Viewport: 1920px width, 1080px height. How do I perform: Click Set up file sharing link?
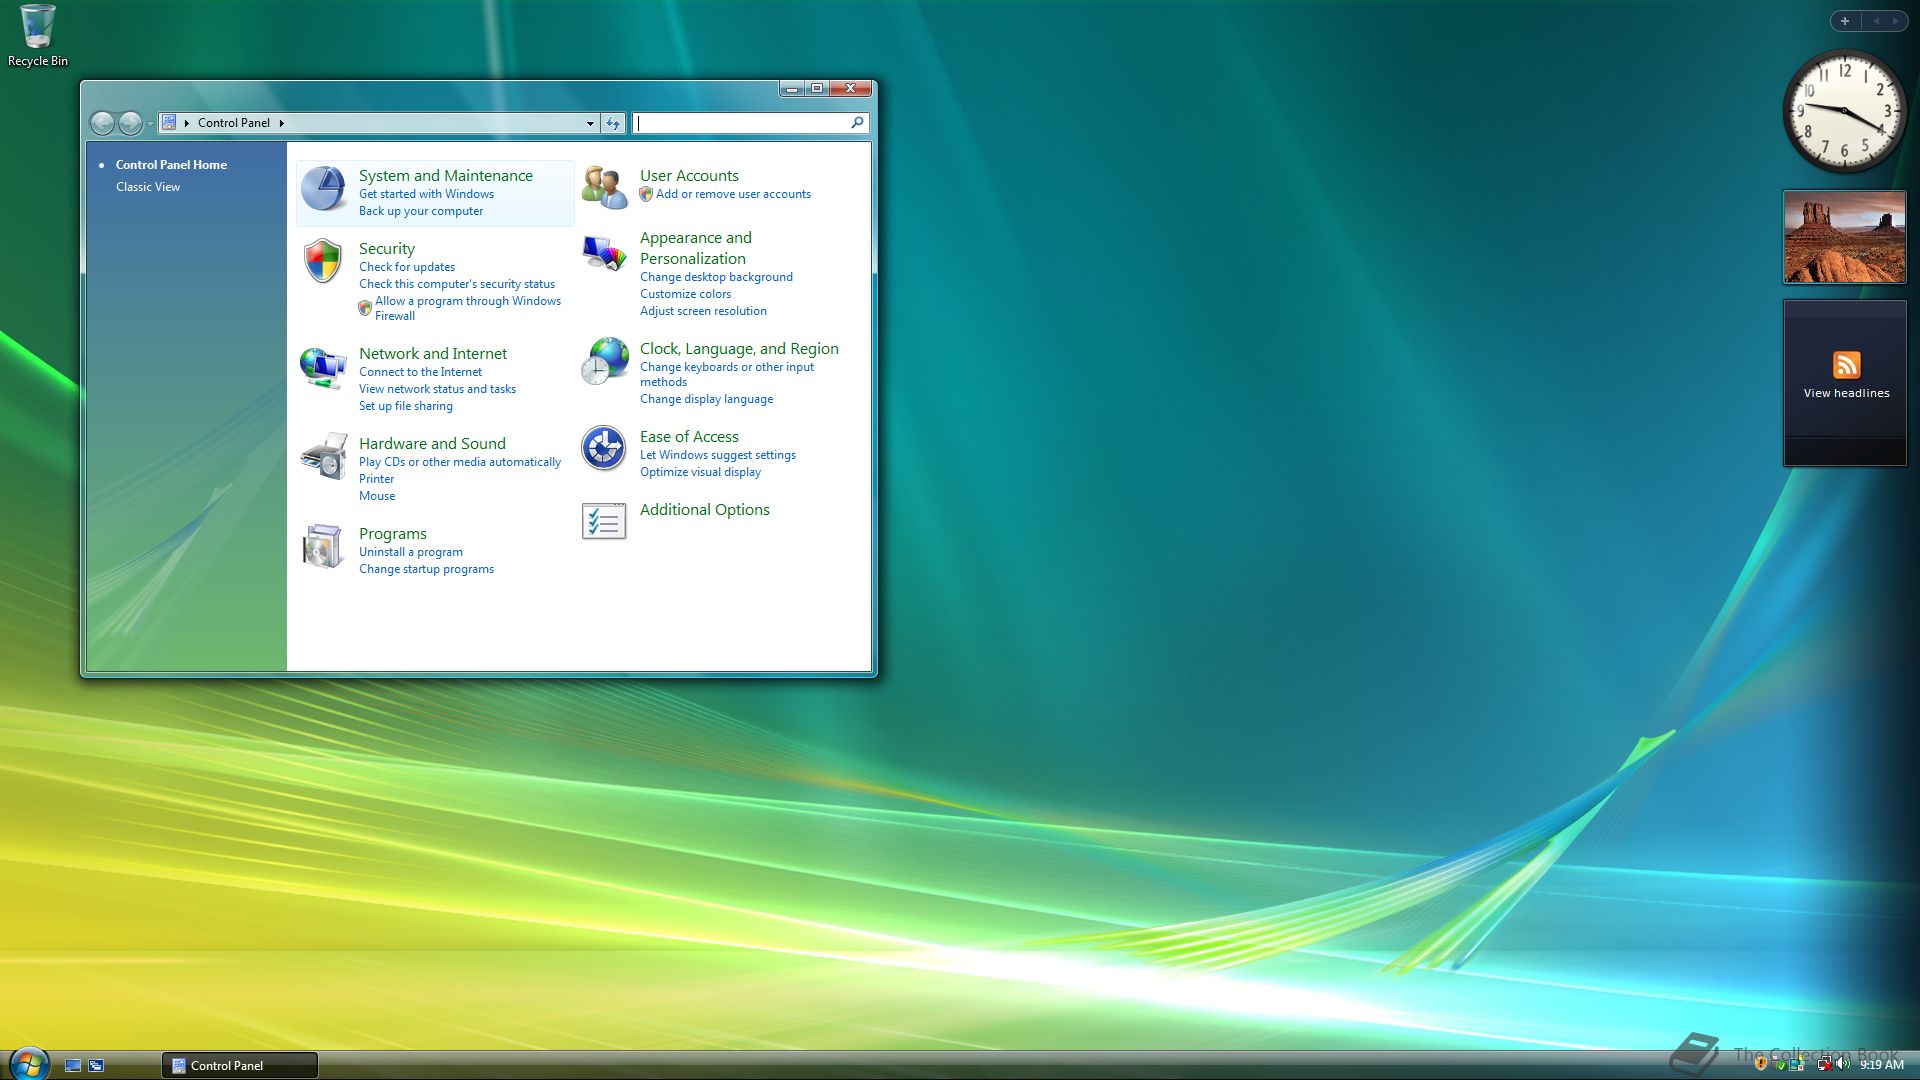(x=406, y=406)
